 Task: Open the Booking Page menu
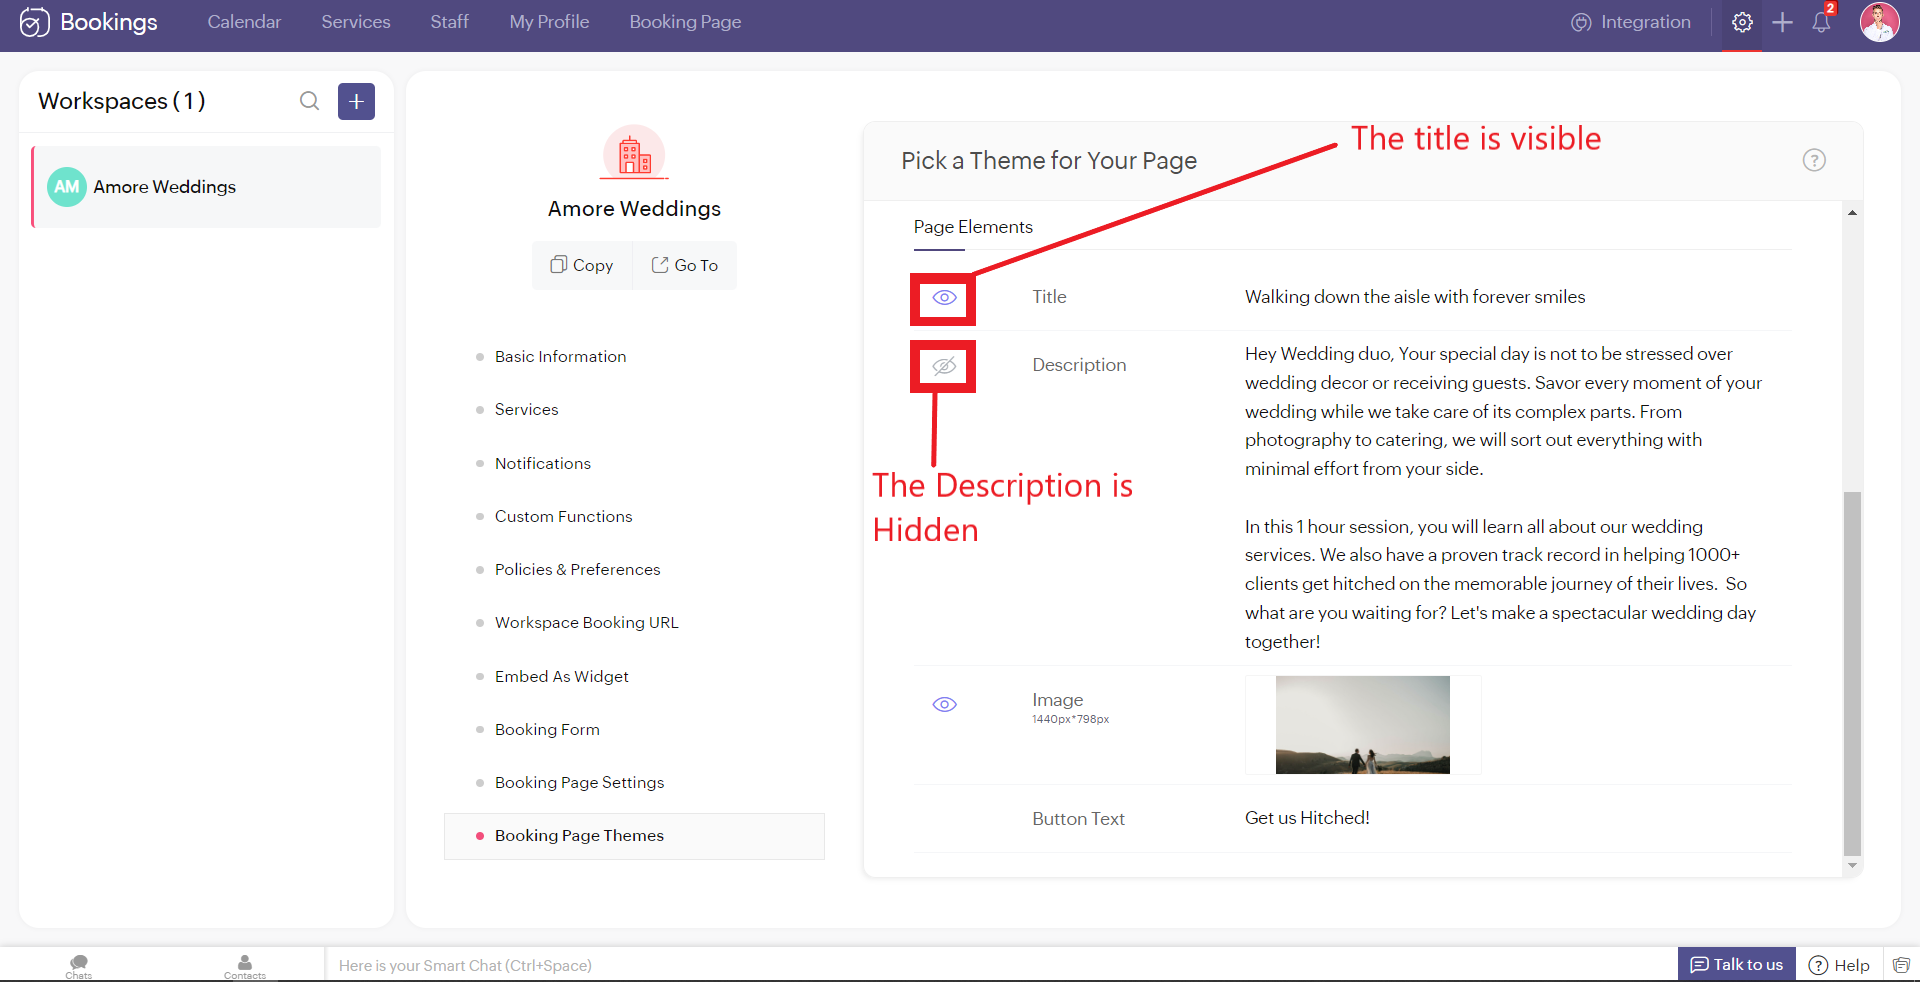click(685, 22)
